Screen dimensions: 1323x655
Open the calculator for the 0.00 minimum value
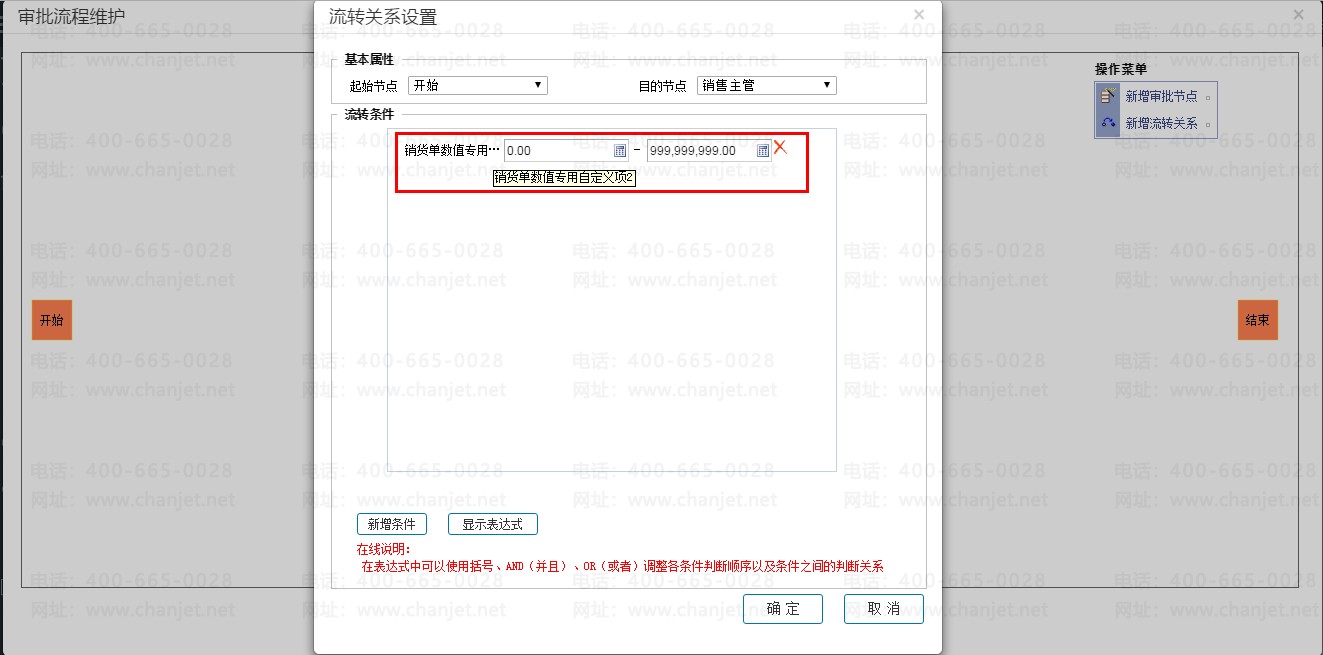[x=620, y=150]
